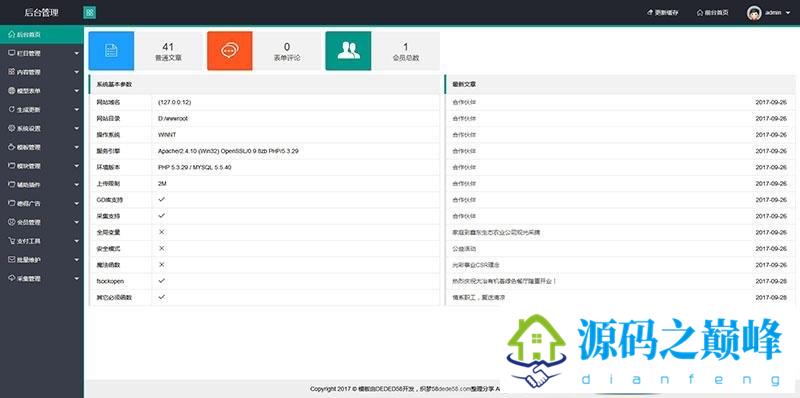Expand the 栏目管理 menu arrow
Viewport: 800px width, 398px height.
tap(77, 53)
